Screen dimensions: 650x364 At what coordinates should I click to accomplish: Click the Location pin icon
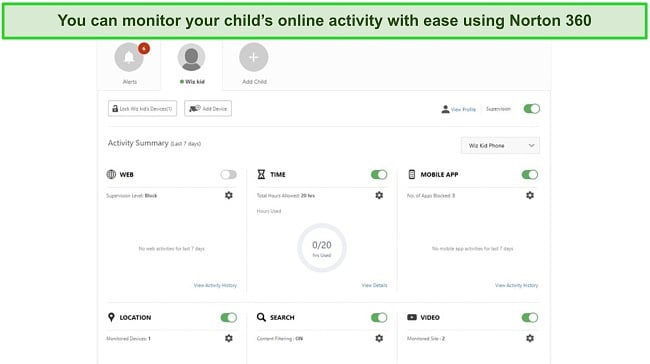point(111,317)
